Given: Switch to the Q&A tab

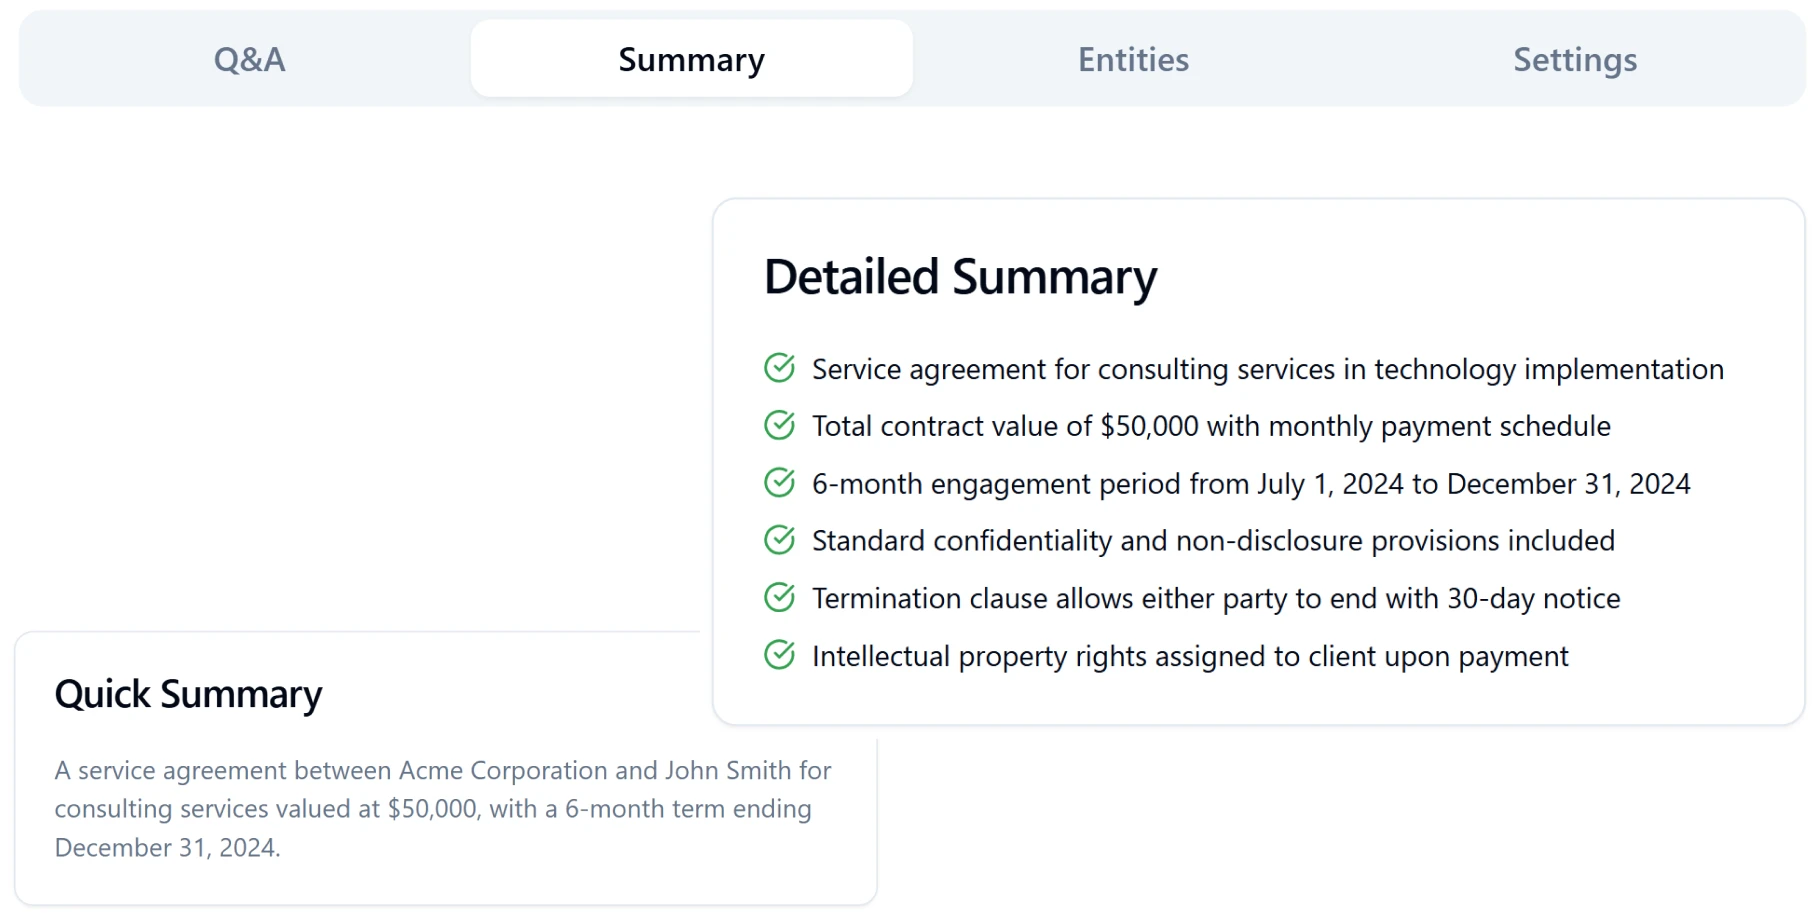Looking at the screenshot, I should pos(247,59).
